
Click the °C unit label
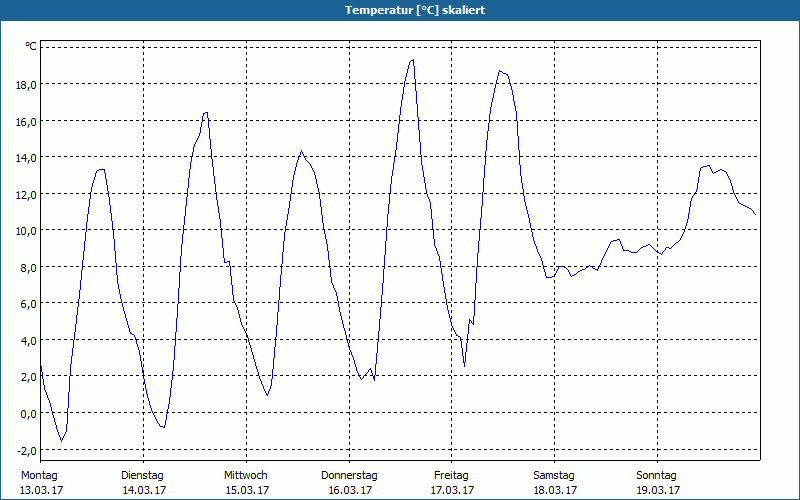tap(31, 46)
